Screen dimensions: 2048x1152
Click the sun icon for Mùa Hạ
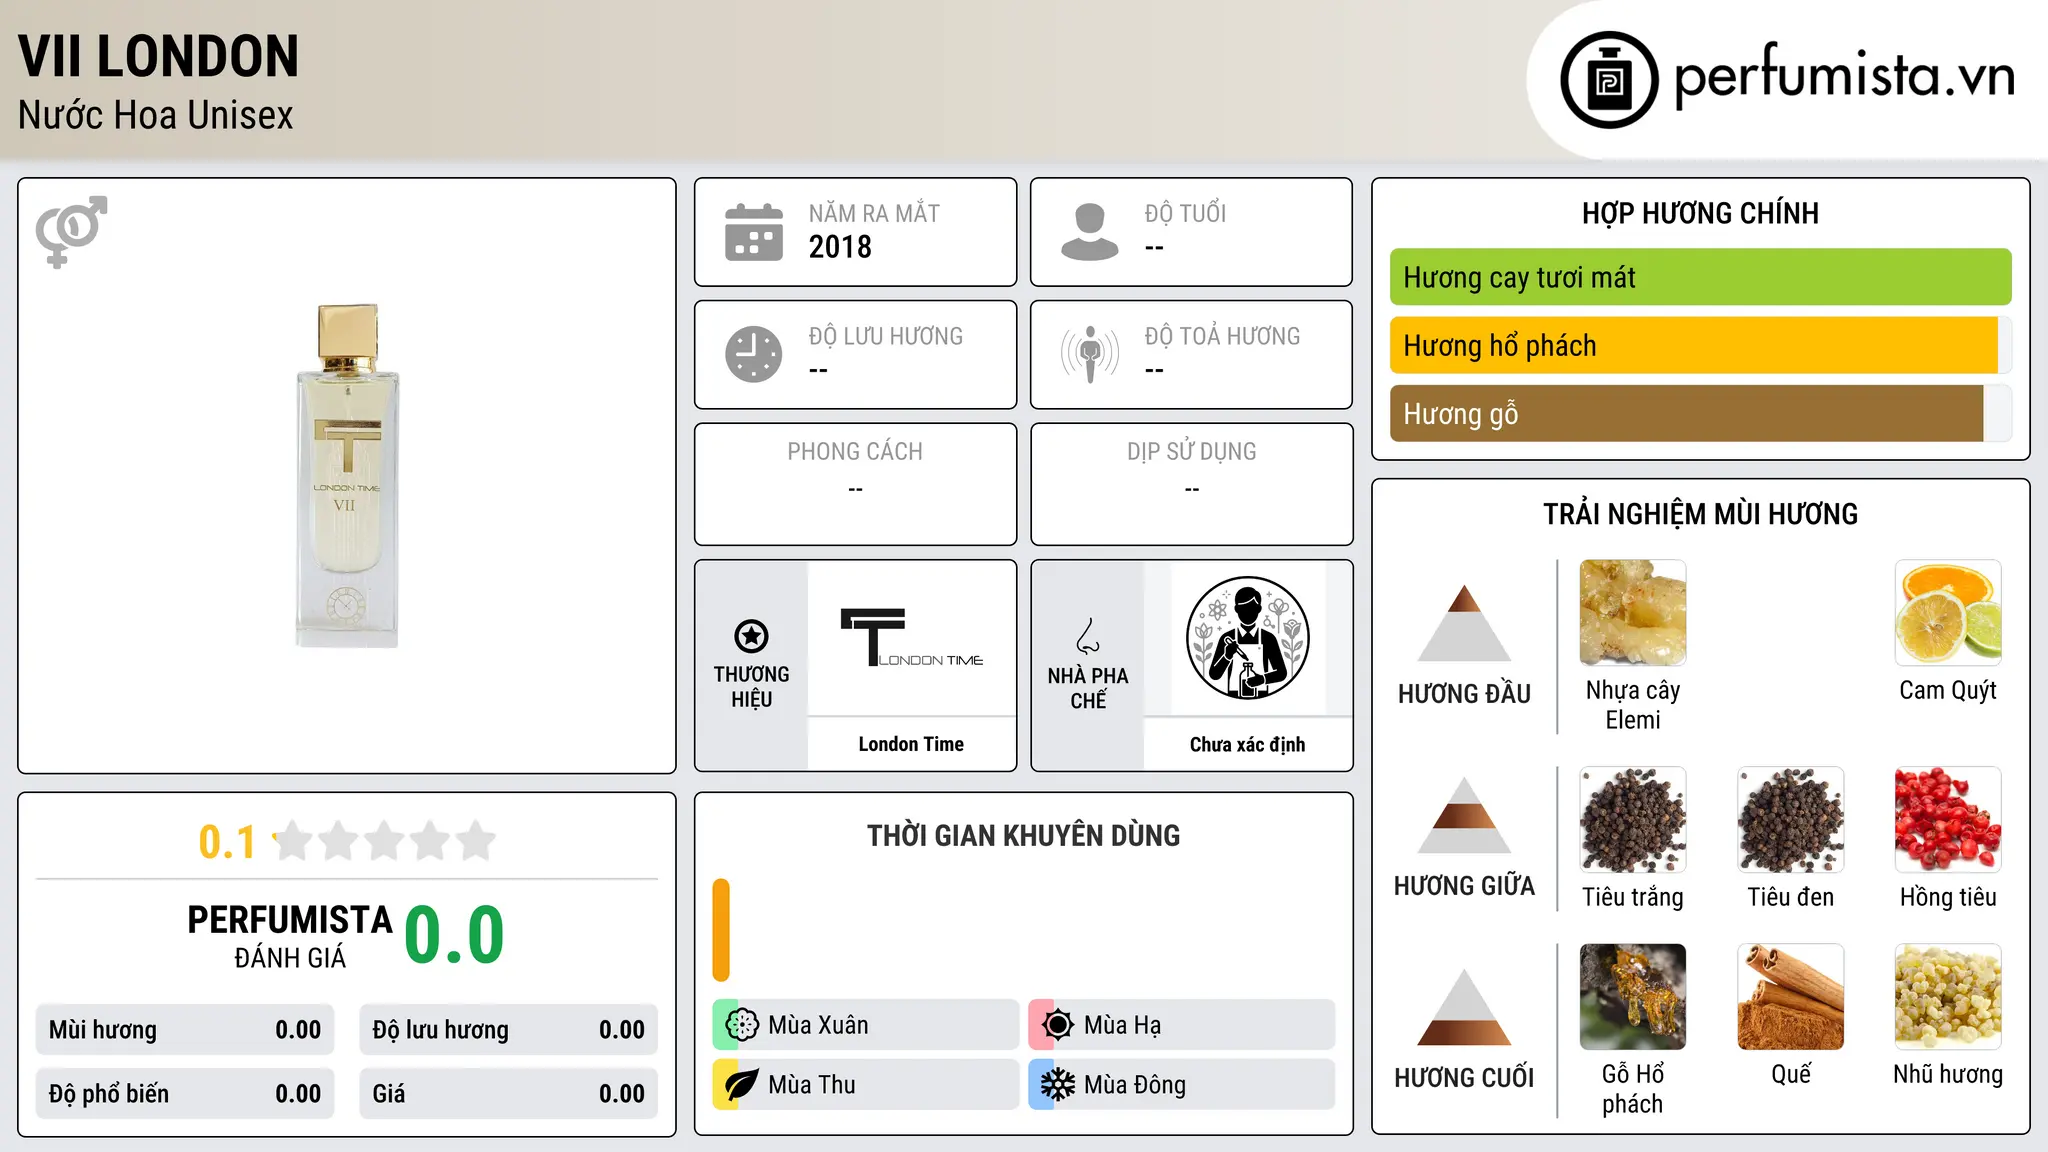point(1058,1025)
